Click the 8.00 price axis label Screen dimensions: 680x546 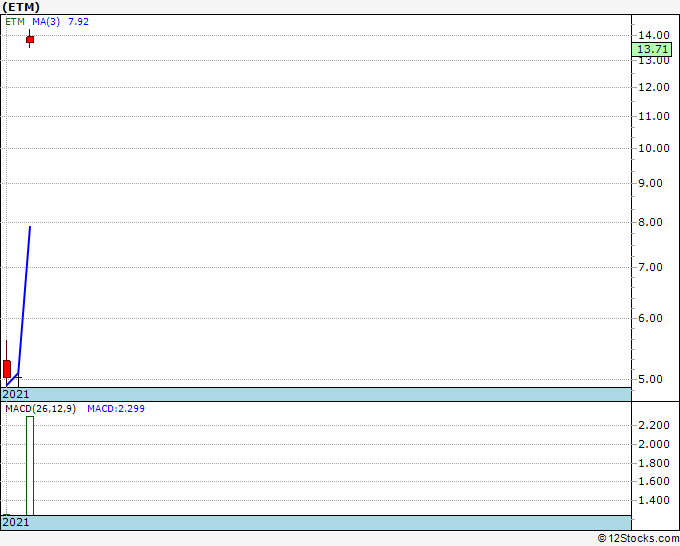click(651, 222)
